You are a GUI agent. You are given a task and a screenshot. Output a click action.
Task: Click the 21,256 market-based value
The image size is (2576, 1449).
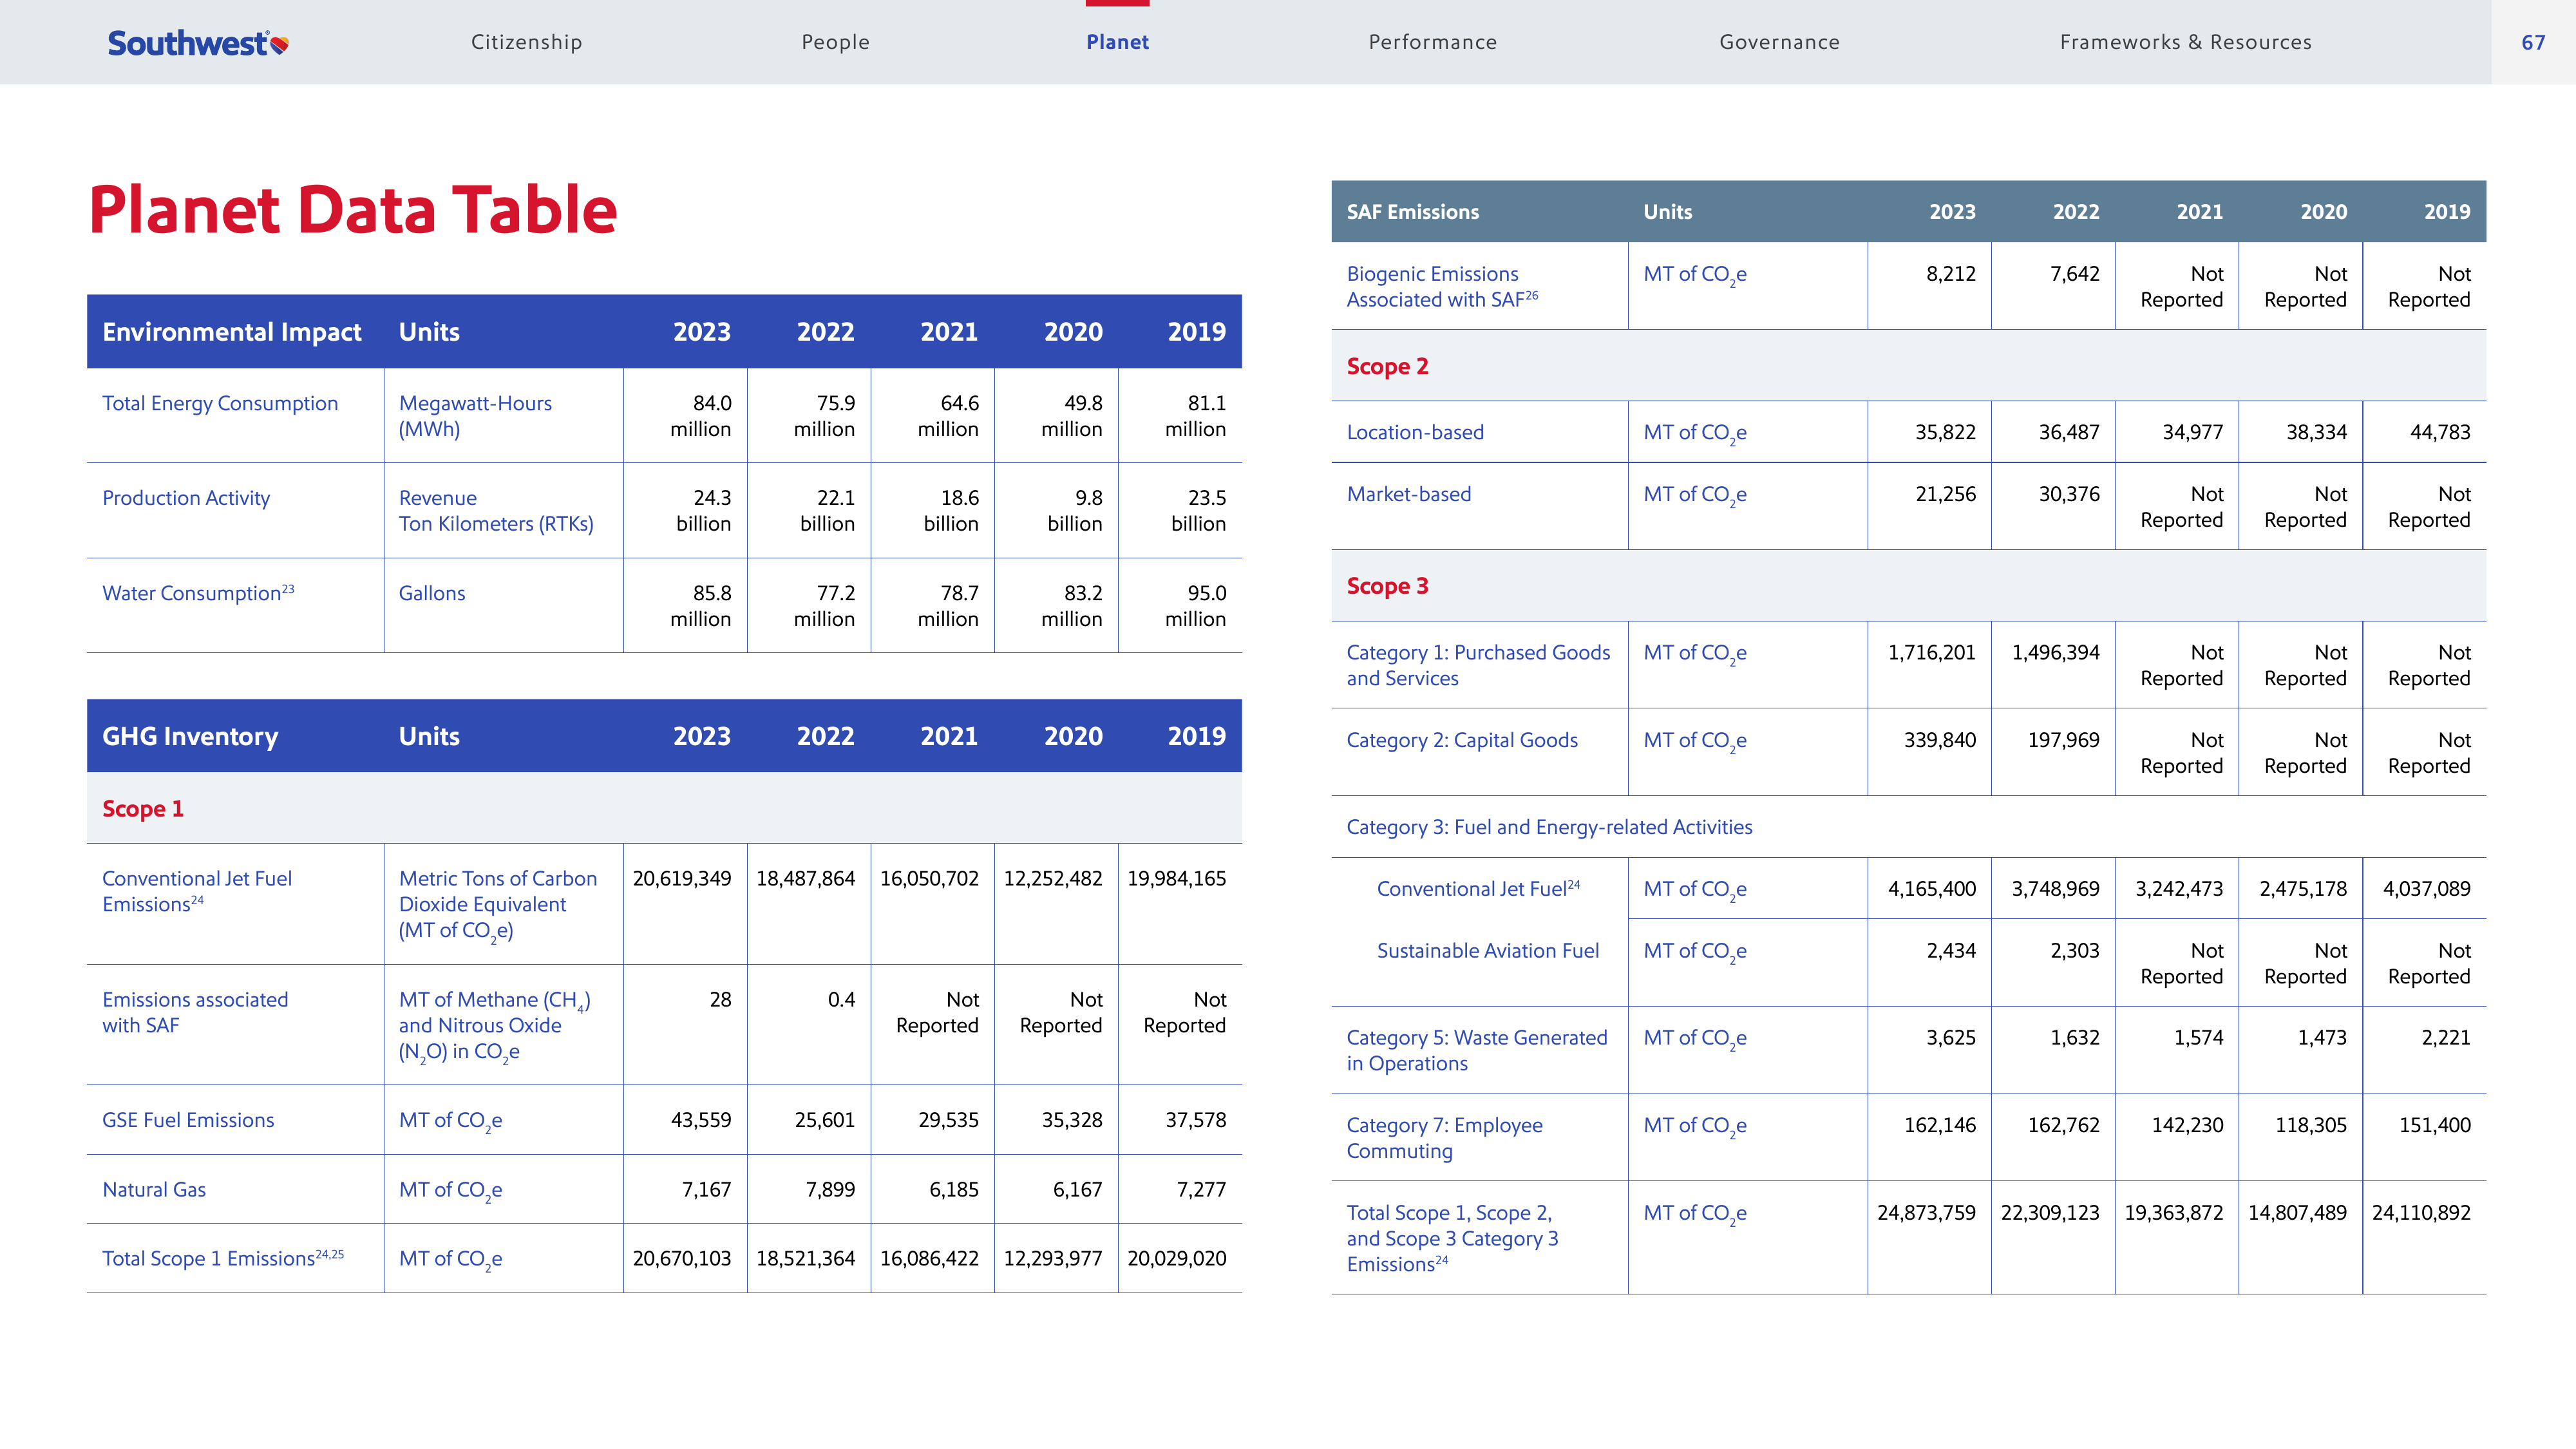[1945, 494]
